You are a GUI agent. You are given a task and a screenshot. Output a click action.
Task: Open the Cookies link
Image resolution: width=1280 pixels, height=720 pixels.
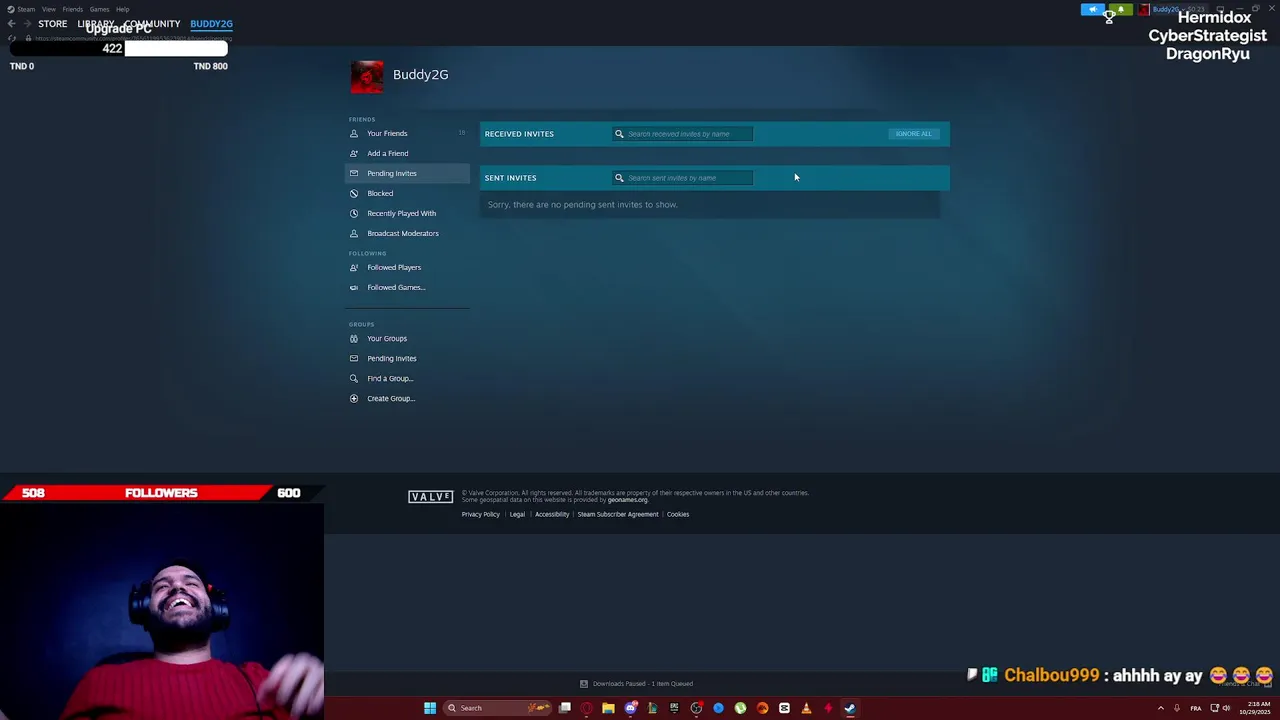pos(678,514)
